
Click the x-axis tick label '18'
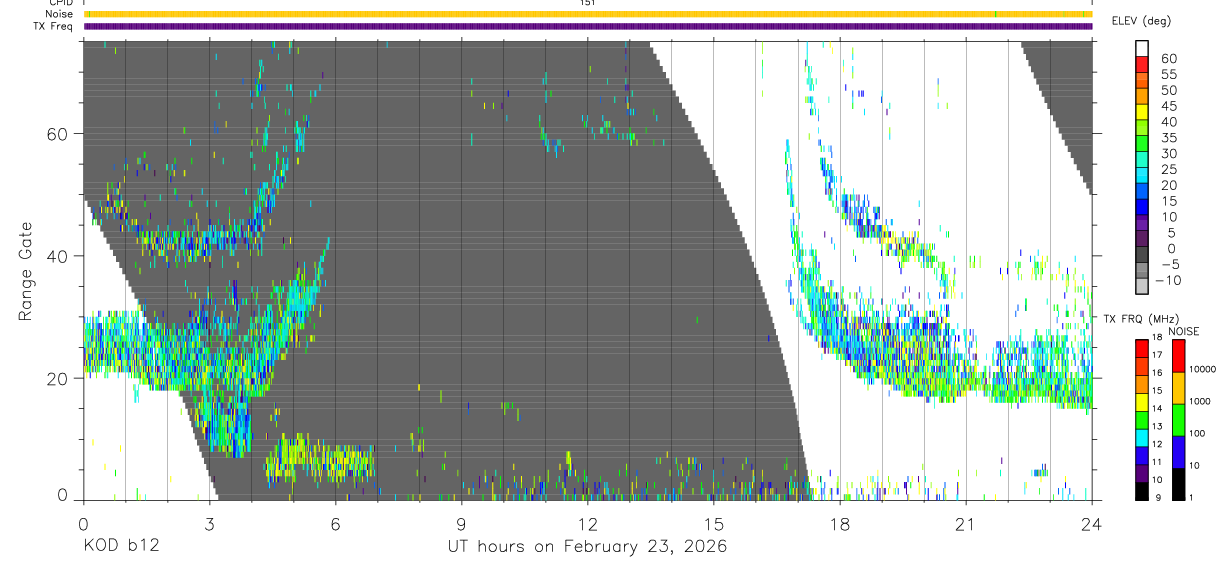(x=840, y=524)
